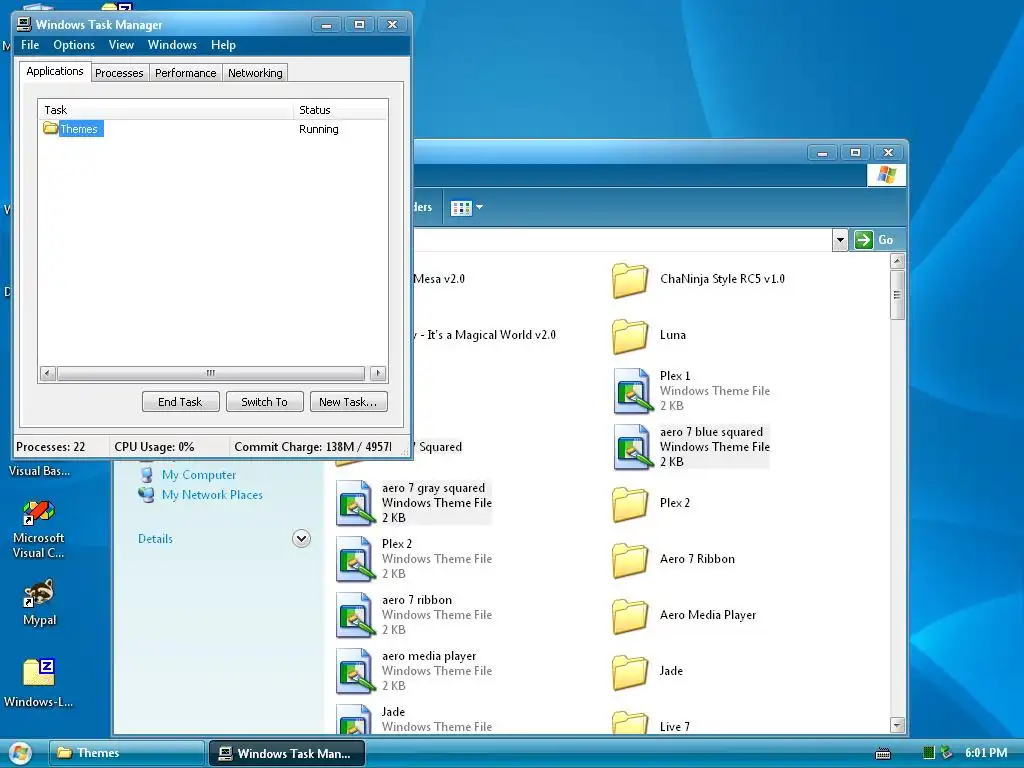Screen dimensions: 1024x768
Task: Click the Windows Start orb
Action: pos(19,753)
